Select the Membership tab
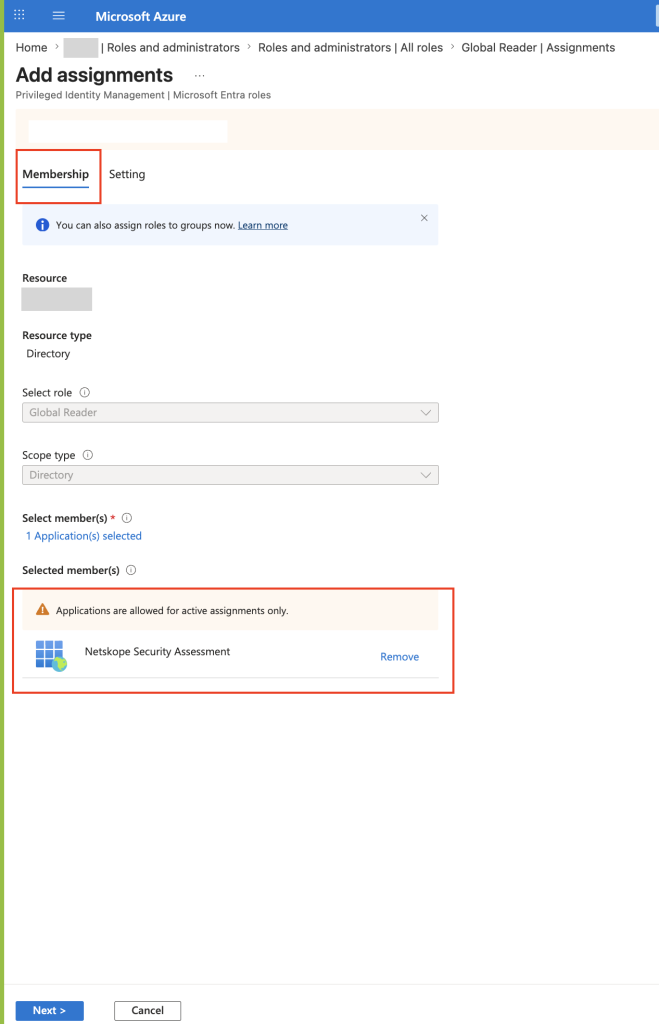The height and width of the screenshot is (1024, 659). pos(56,174)
